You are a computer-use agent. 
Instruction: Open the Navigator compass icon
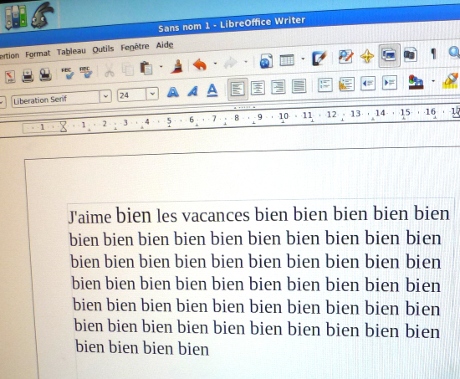tap(367, 56)
